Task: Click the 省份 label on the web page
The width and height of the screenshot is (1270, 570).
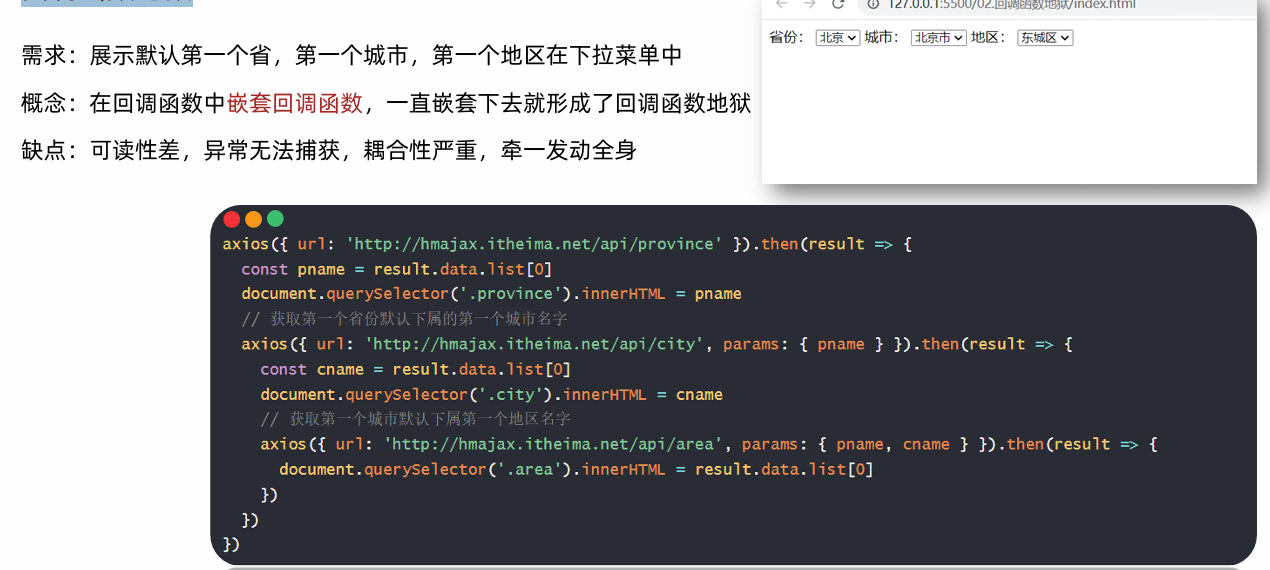Action: [787, 38]
